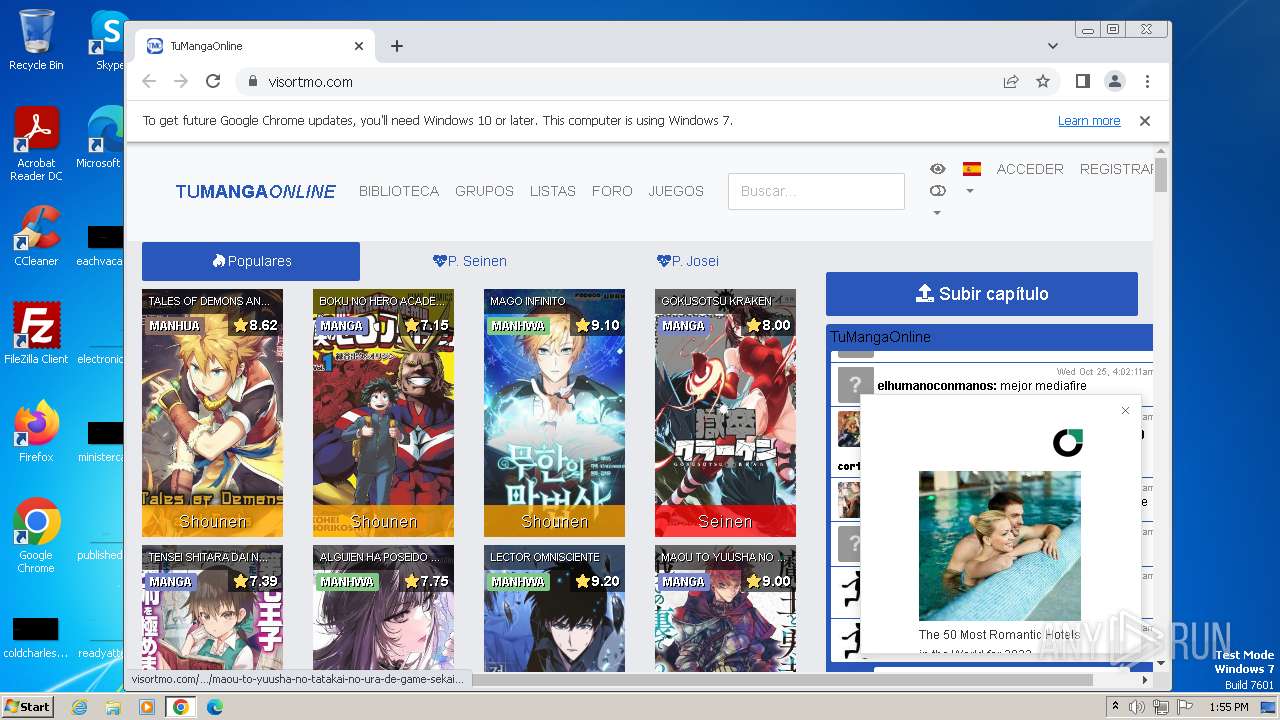
Task: Open a new browser tab
Action: 397,46
